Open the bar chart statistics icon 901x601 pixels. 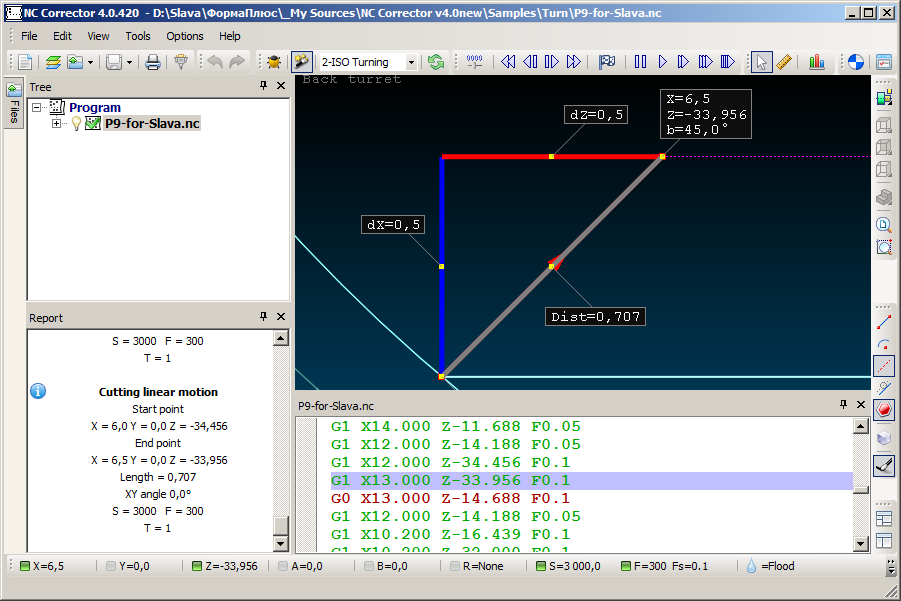pyautogui.click(x=817, y=61)
